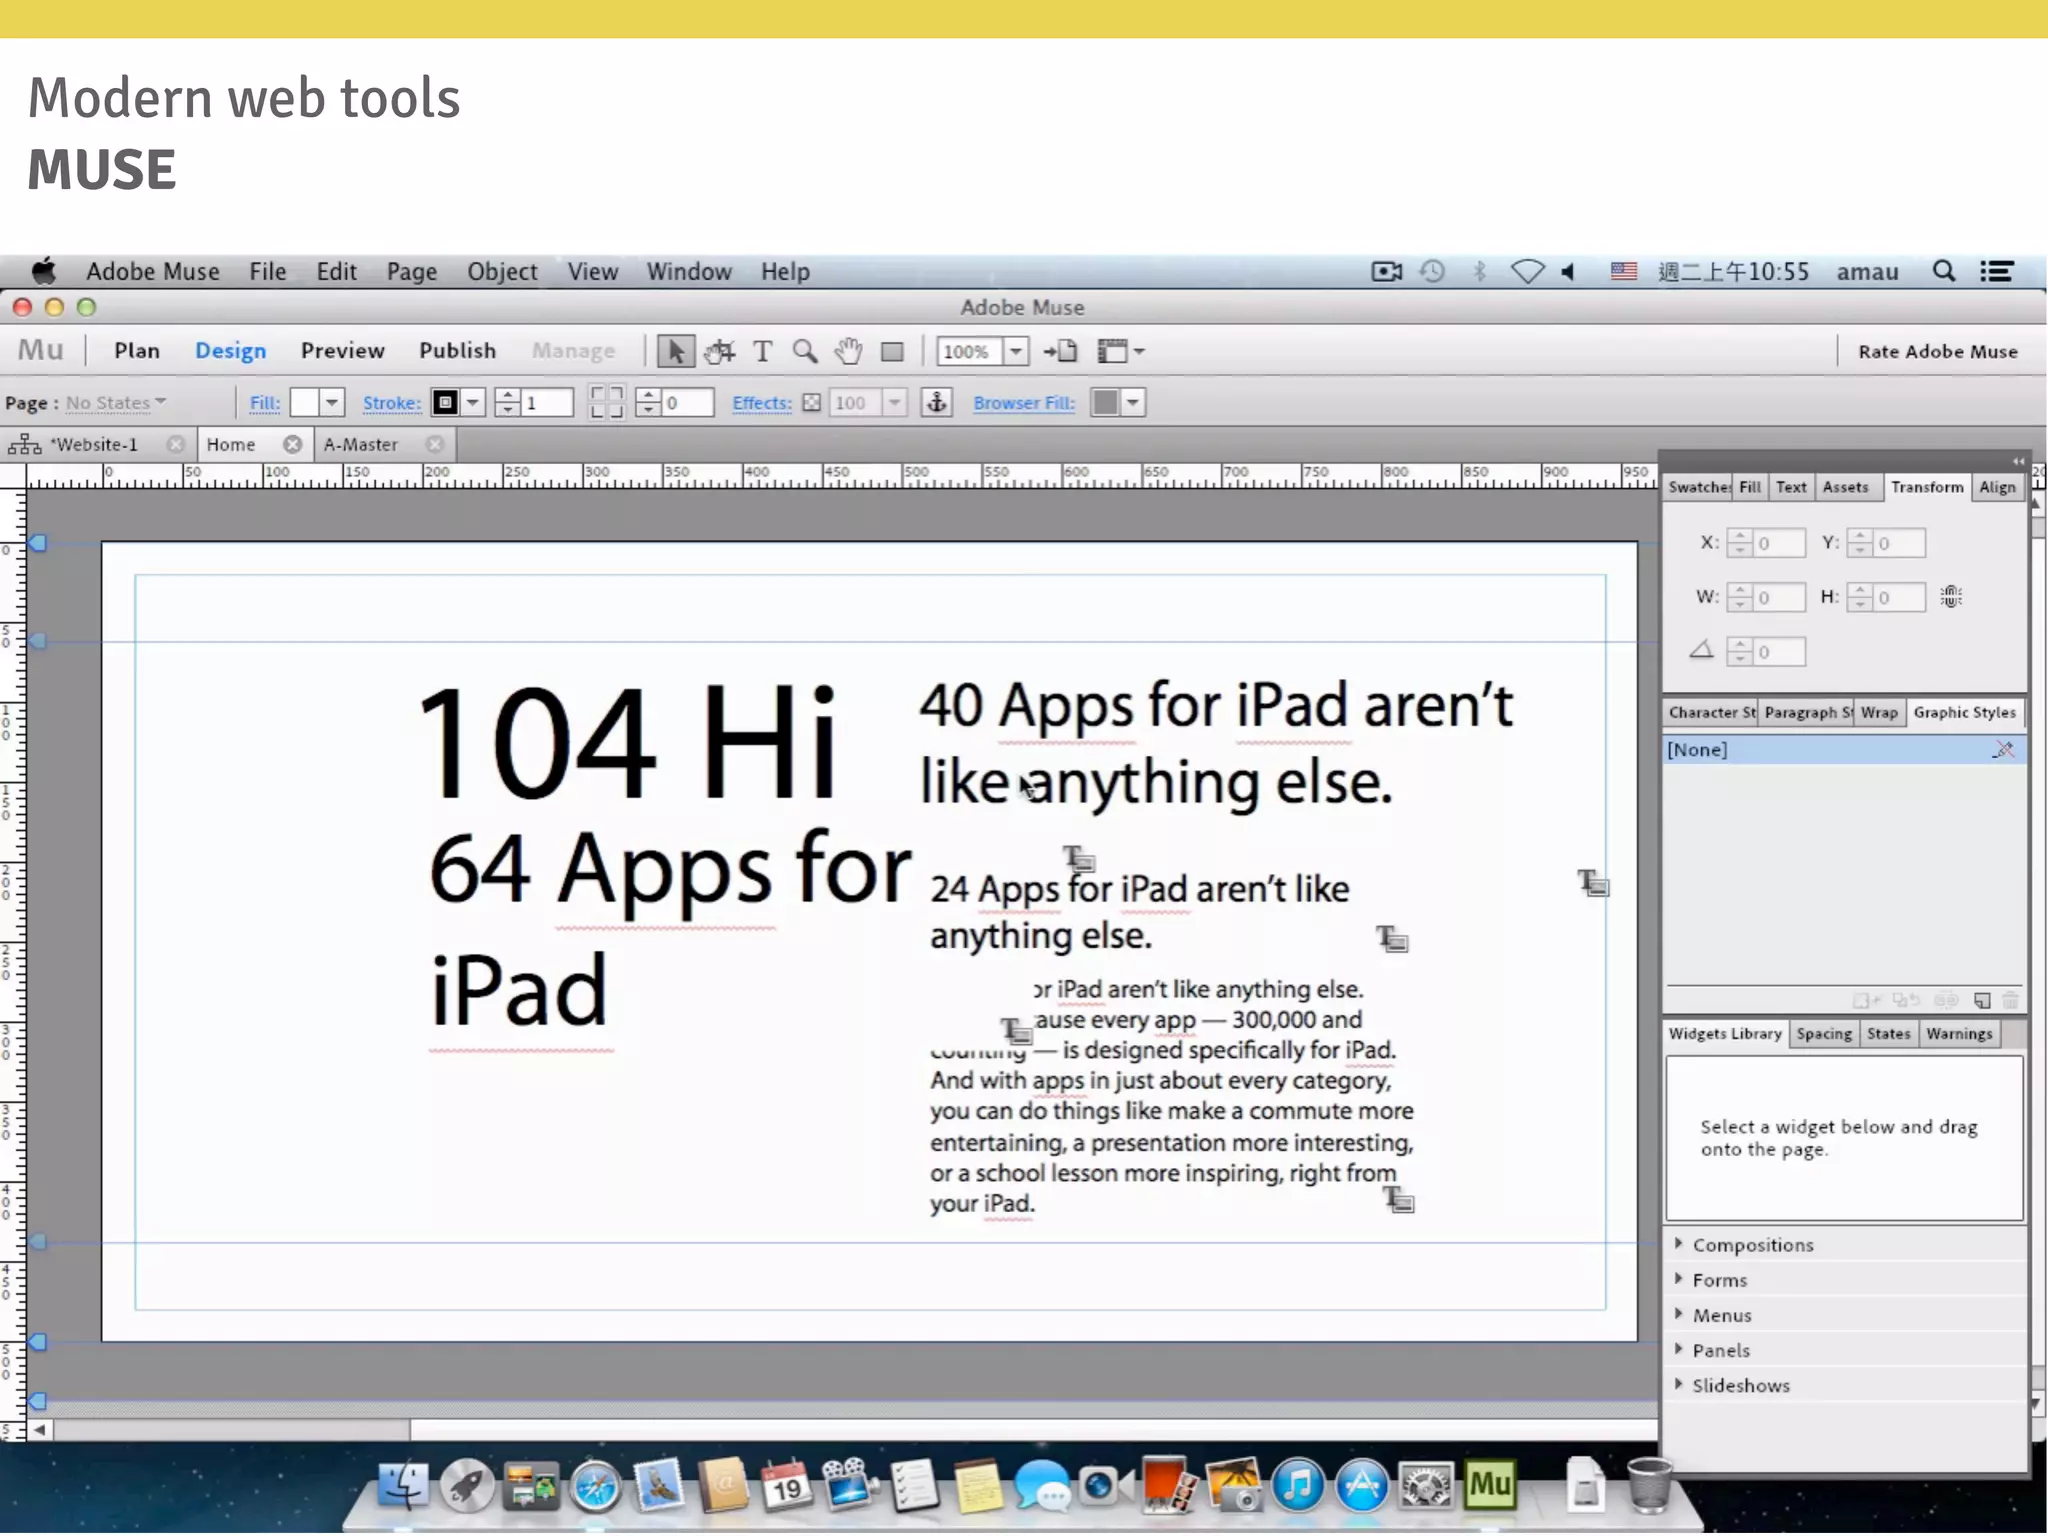The image size is (2048, 1536).
Task: Open the zoom level dropdown arrow
Action: coord(1016,351)
